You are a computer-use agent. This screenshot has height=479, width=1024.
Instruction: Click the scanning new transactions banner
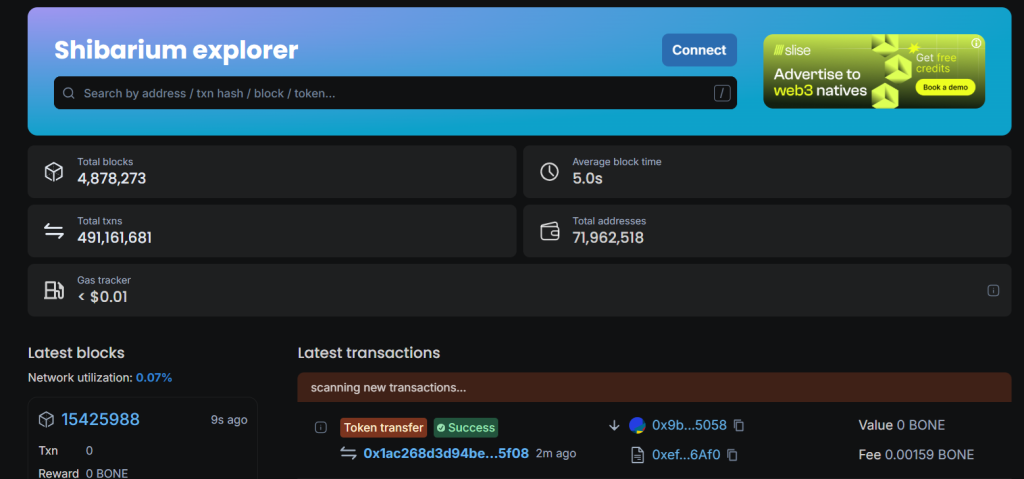[654, 388]
